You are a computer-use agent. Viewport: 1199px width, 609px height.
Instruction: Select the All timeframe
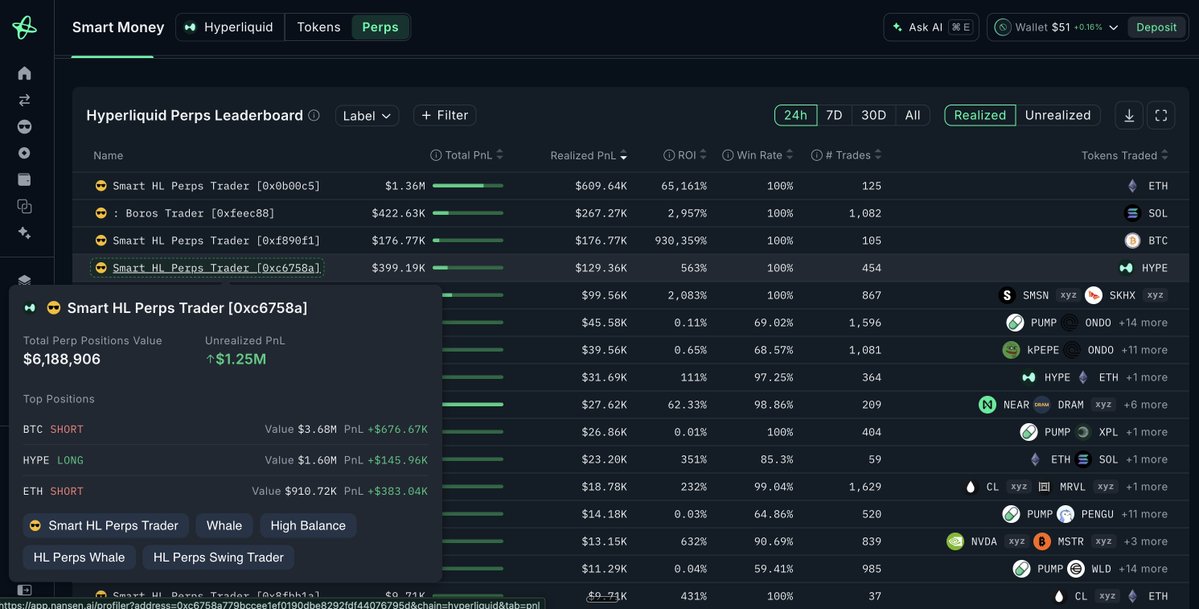pos(912,116)
